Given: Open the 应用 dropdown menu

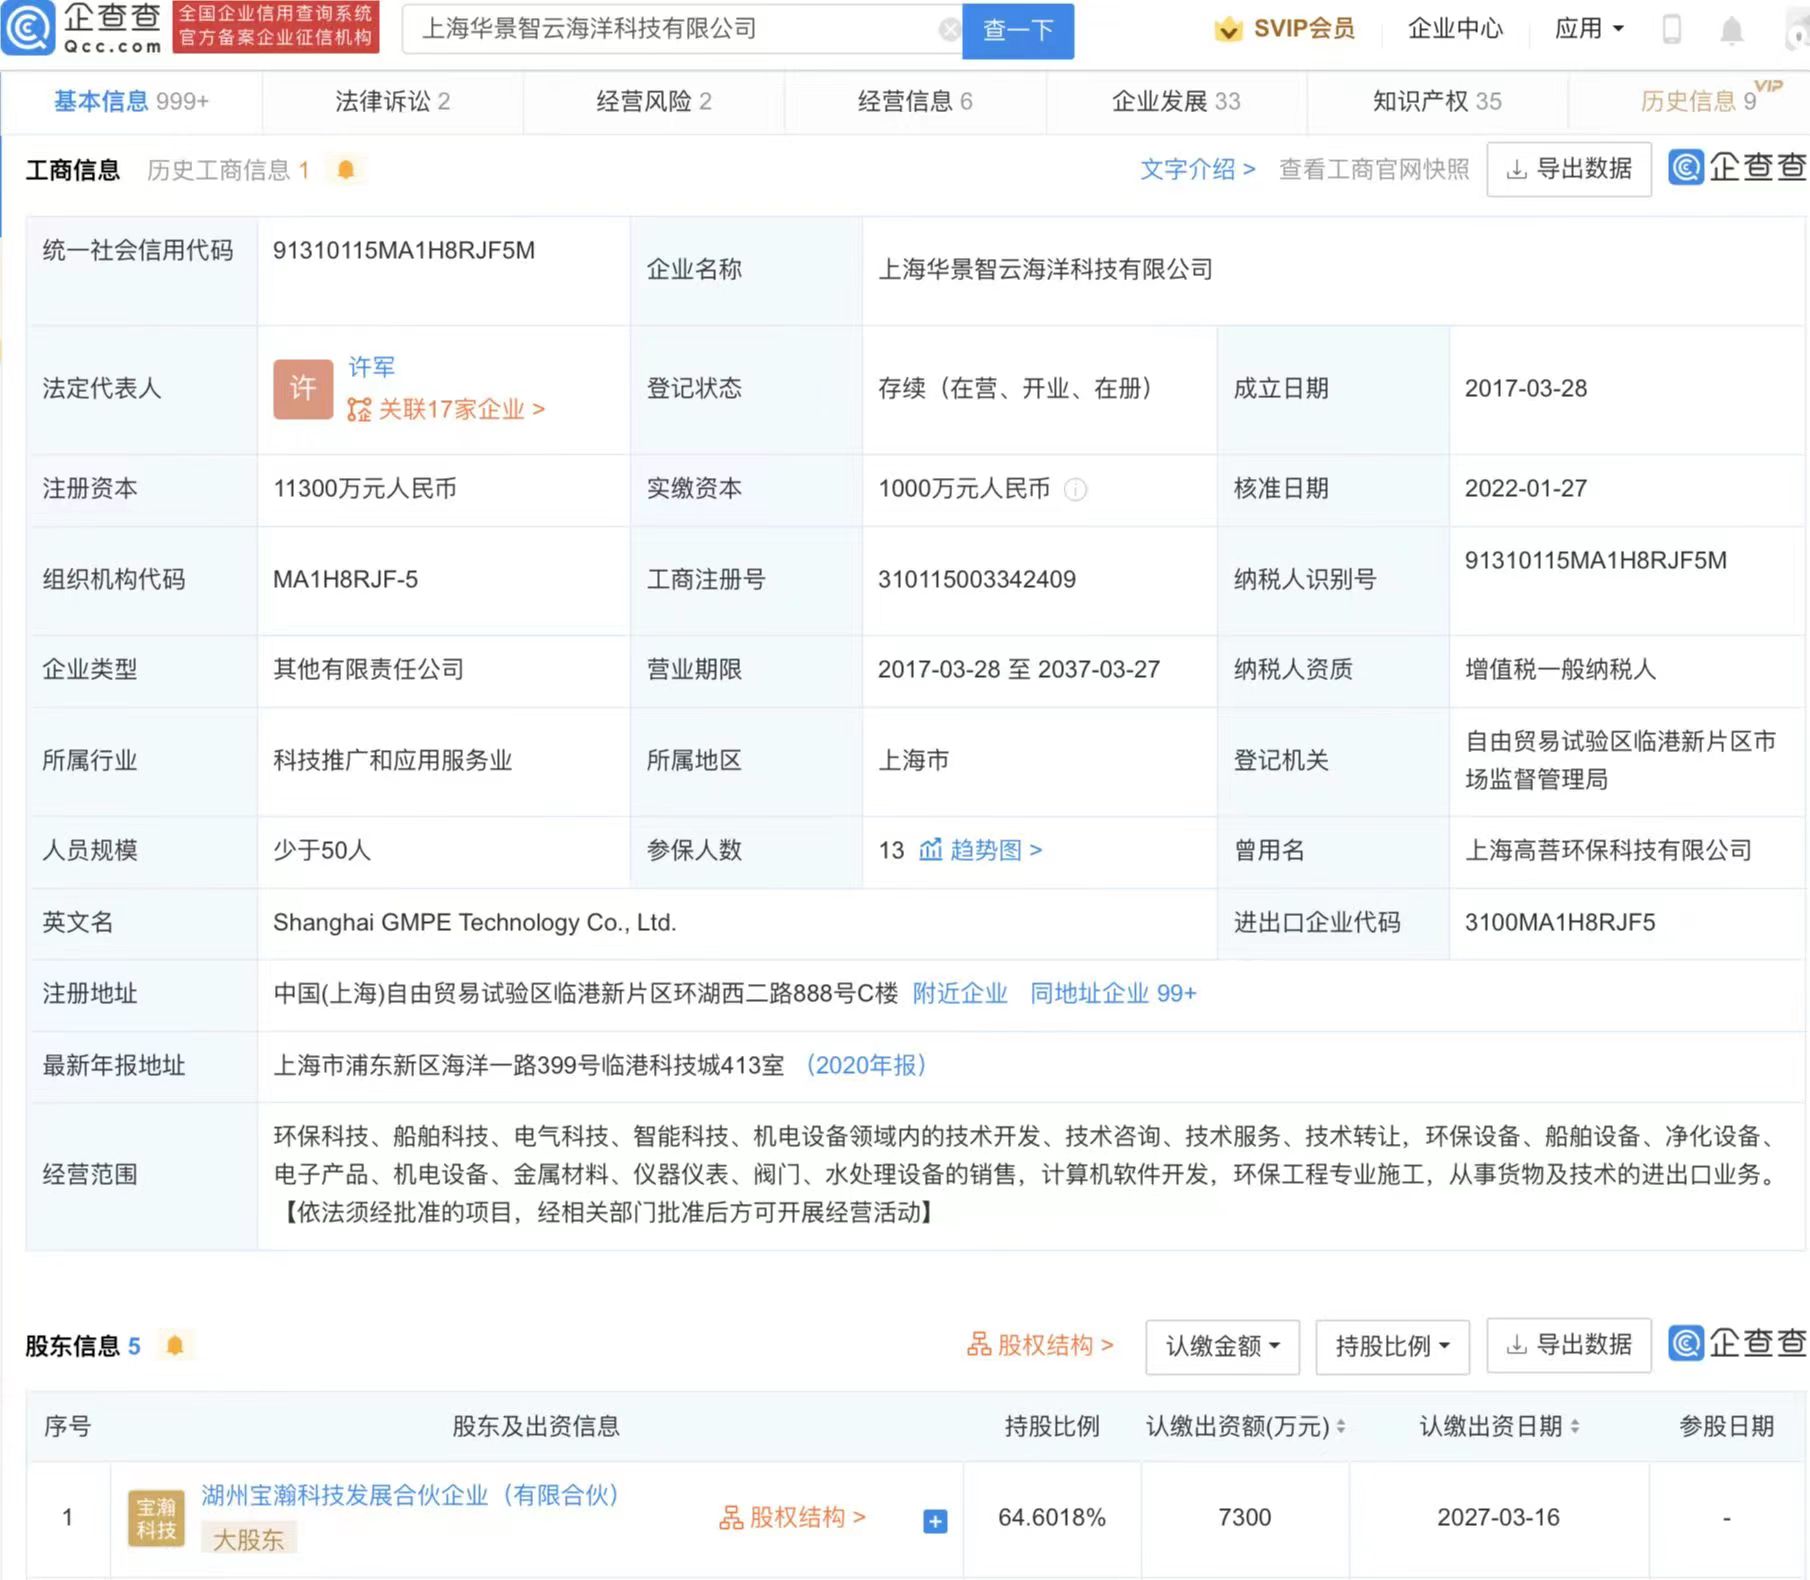Looking at the screenshot, I should pos(1589,29).
